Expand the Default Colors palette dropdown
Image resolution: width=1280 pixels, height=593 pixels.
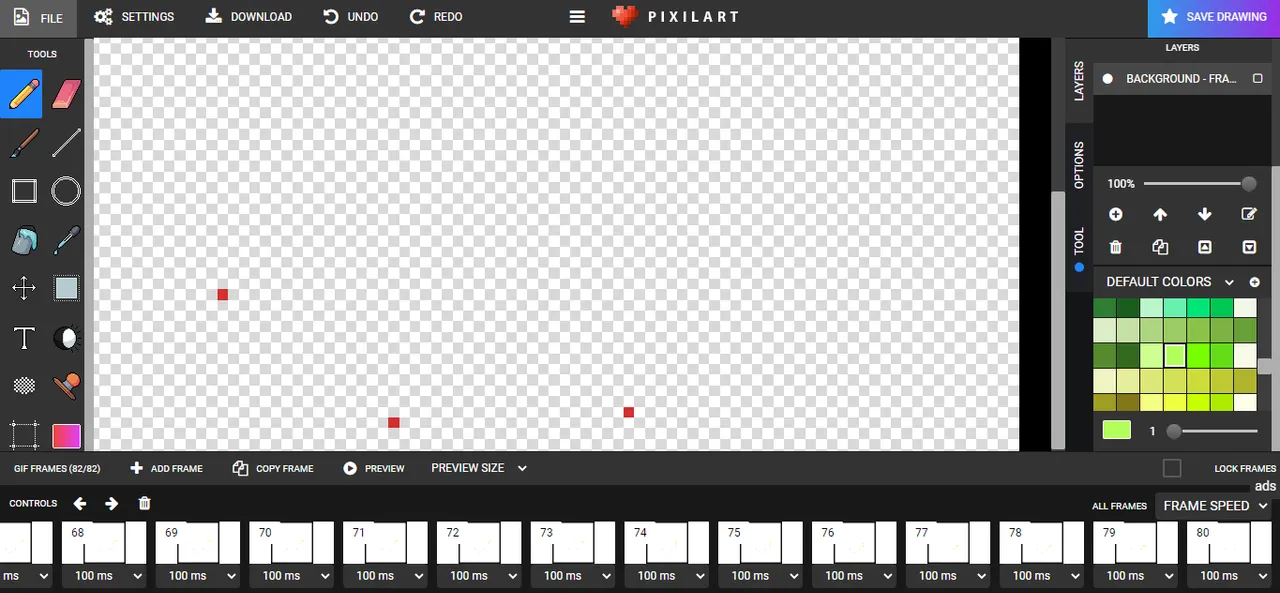(x=1229, y=282)
